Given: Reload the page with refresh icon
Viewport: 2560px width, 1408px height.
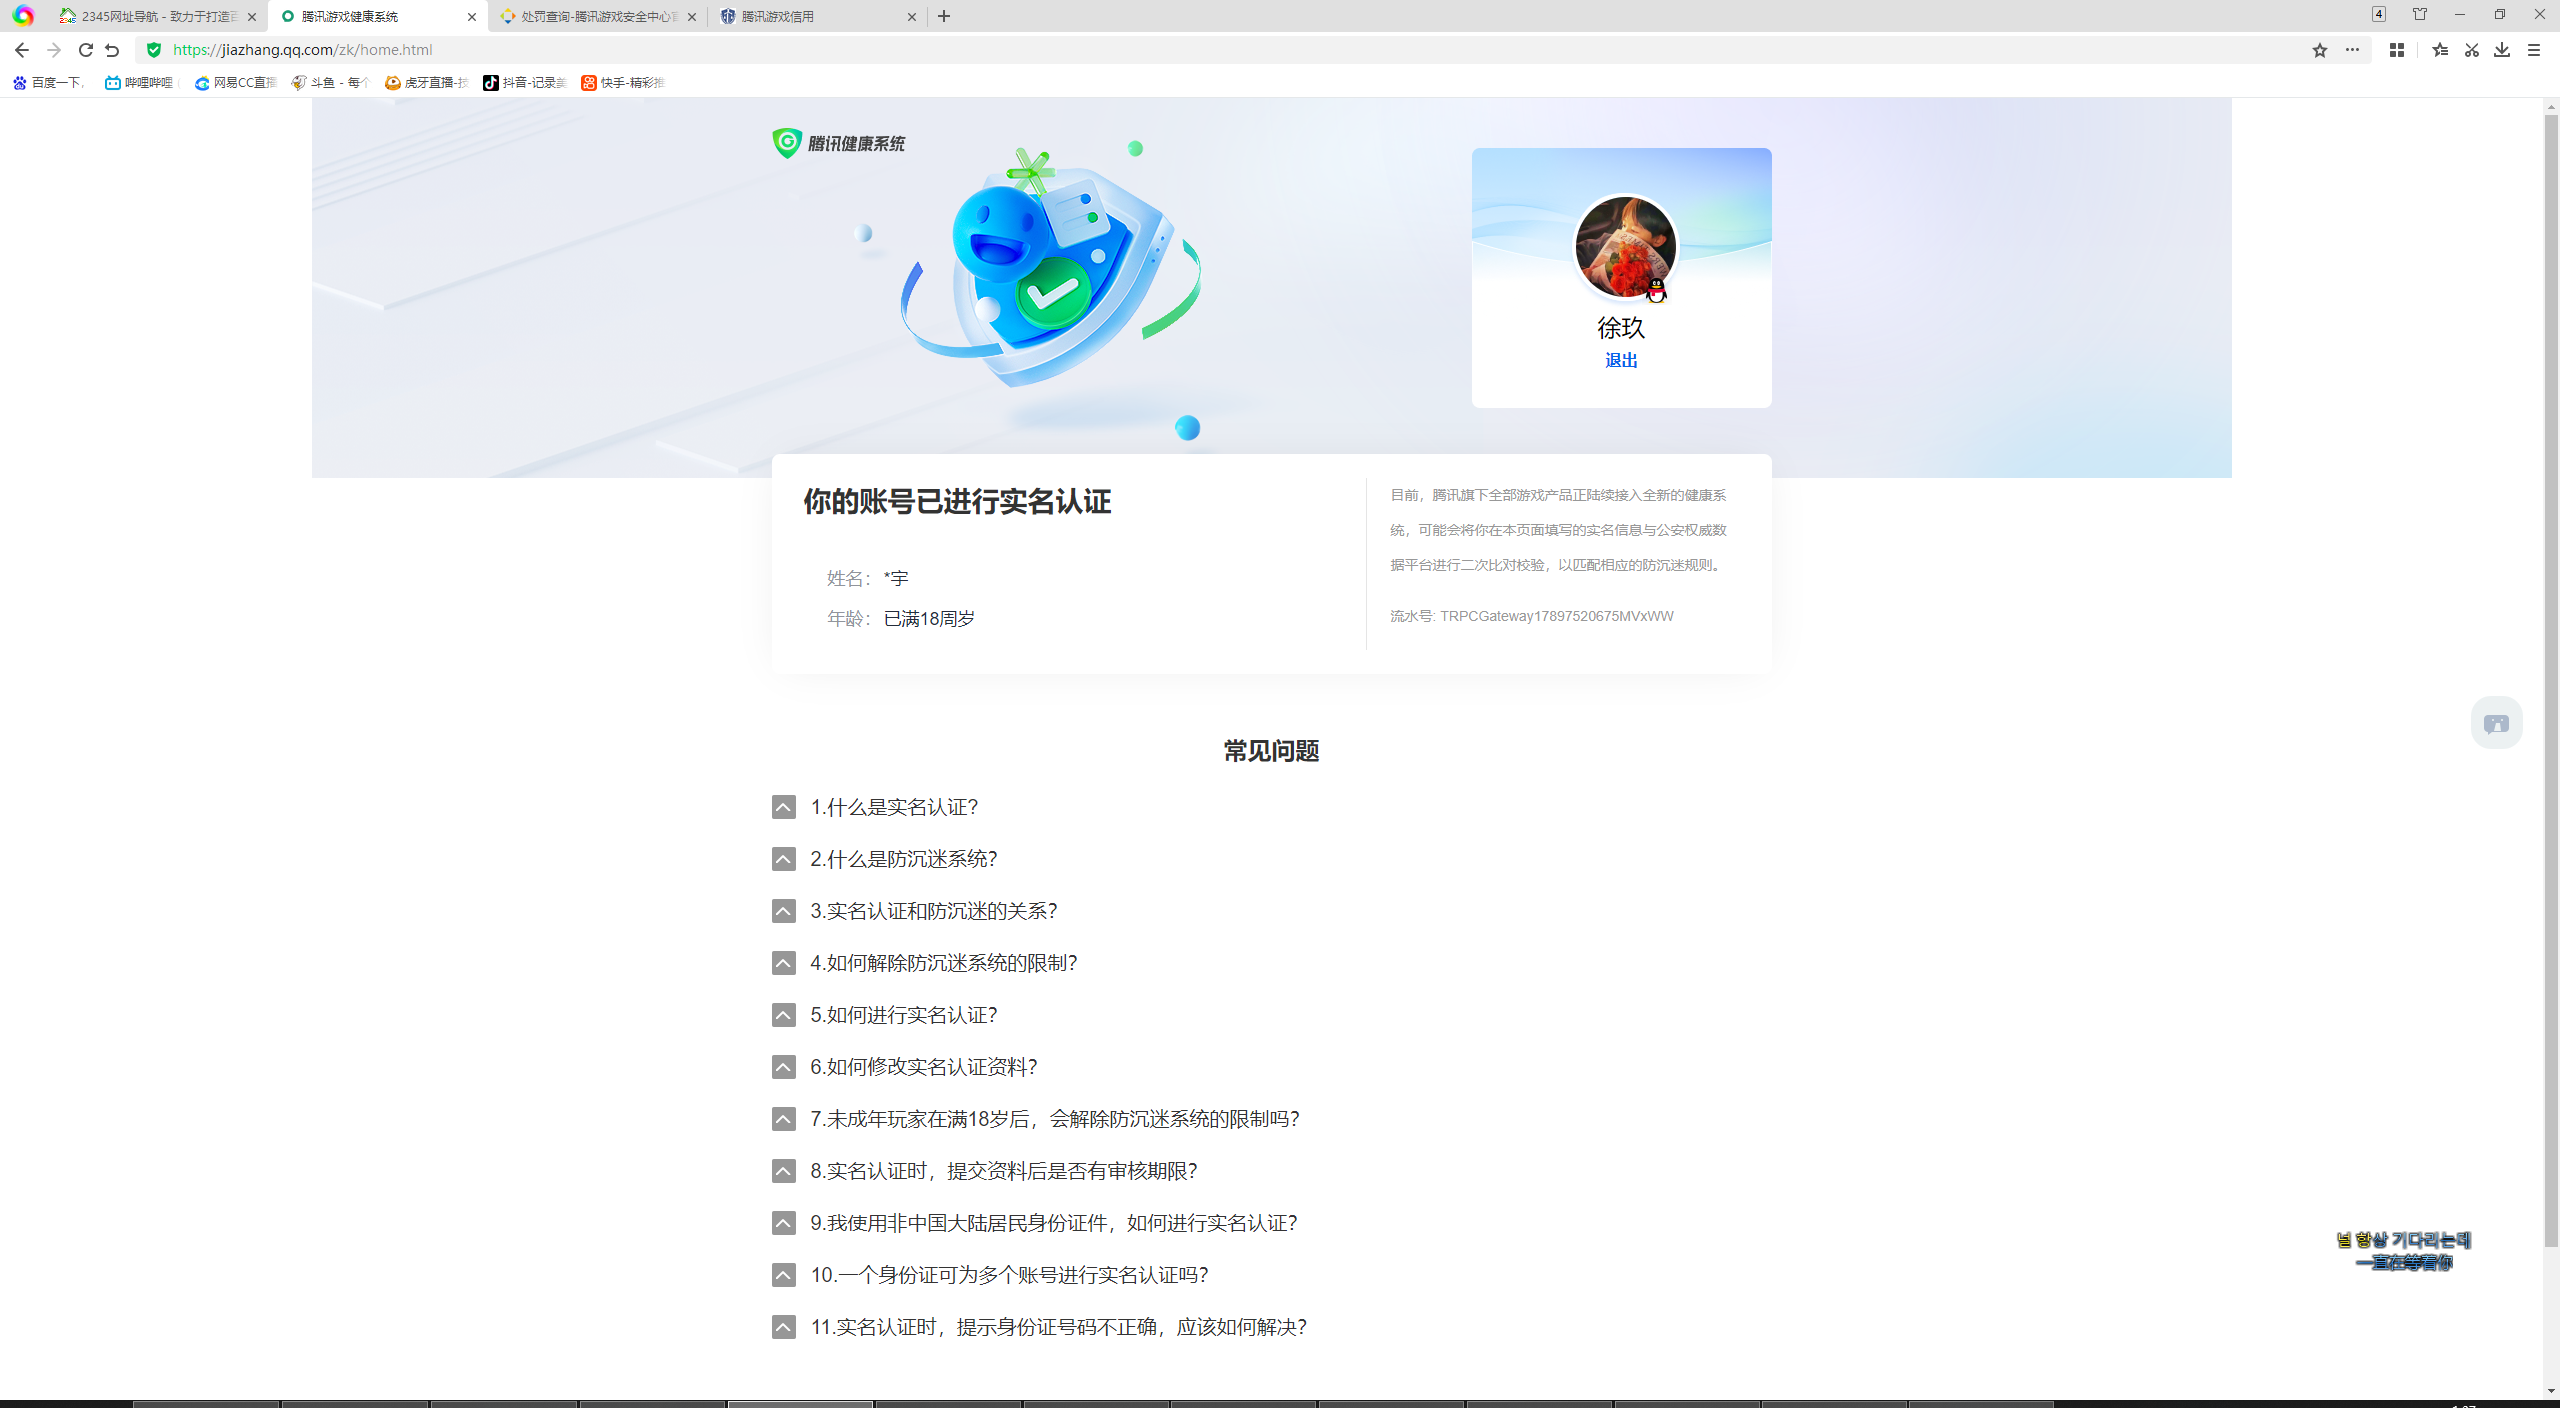Looking at the screenshot, I should coord(86,50).
